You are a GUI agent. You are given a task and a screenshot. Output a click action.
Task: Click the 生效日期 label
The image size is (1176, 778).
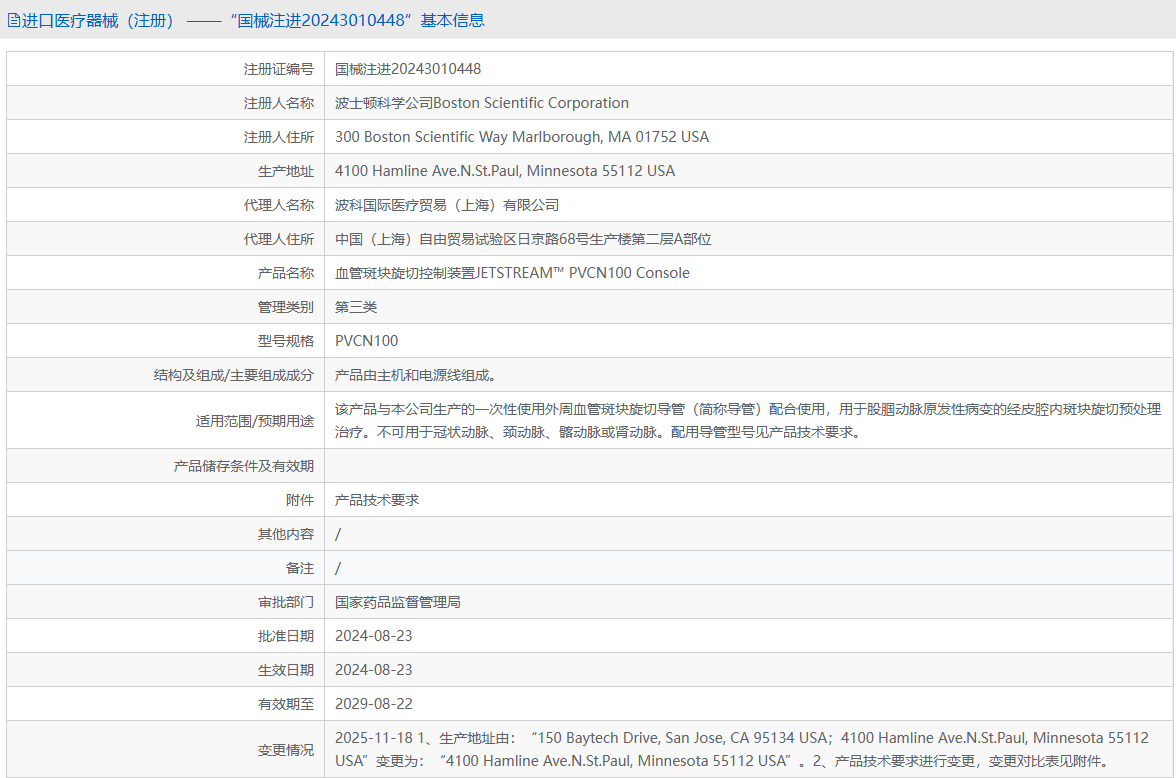pos(286,670)
